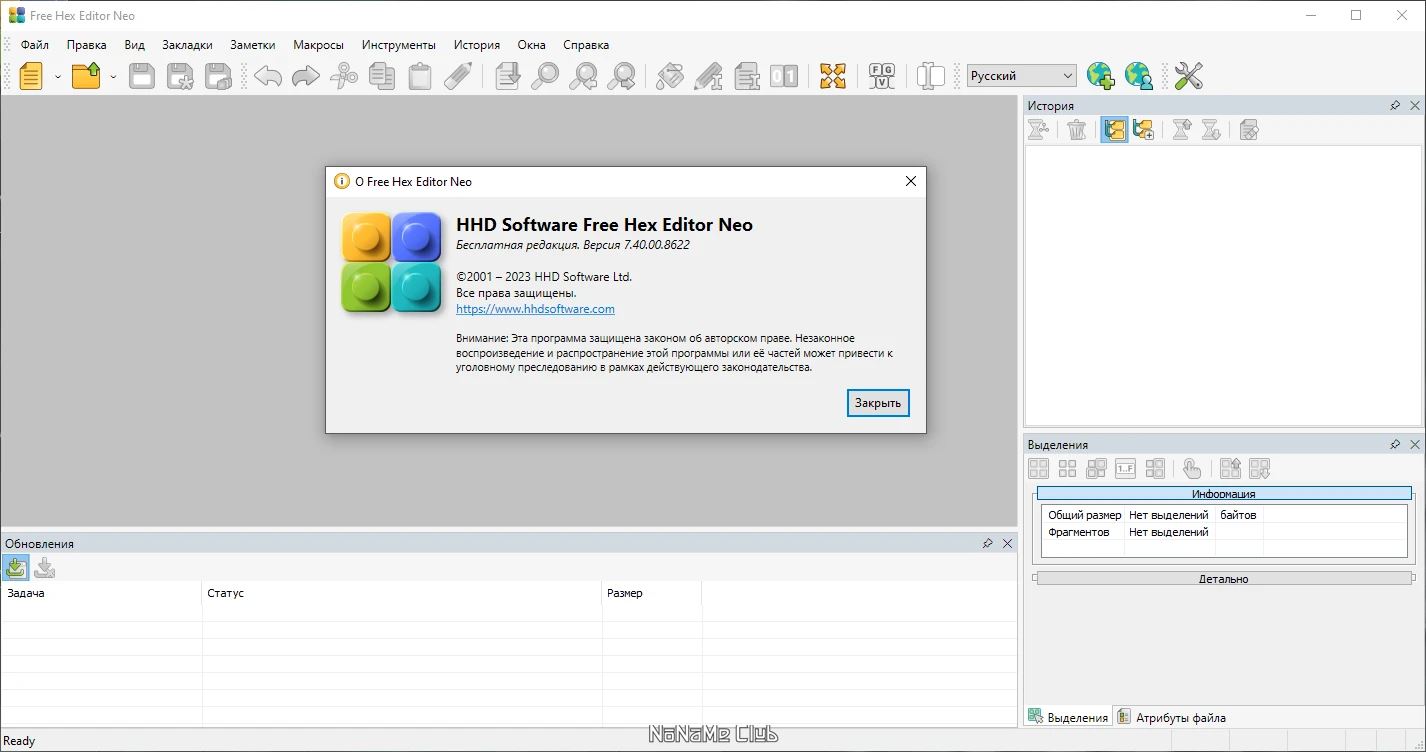Viewport: 1426px width, 752px height.
Task: Open the Заметки menu
Action: point(252,45)
